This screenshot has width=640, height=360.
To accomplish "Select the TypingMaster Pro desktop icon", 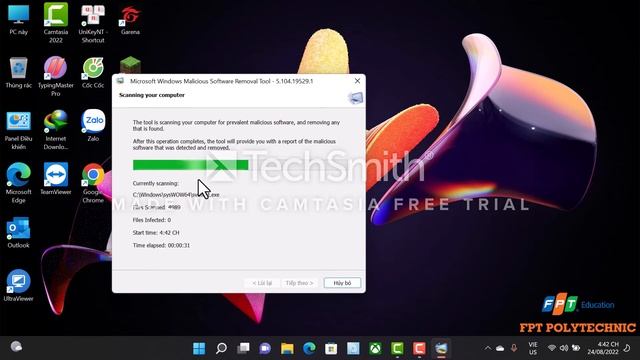I will pos(56,76).
